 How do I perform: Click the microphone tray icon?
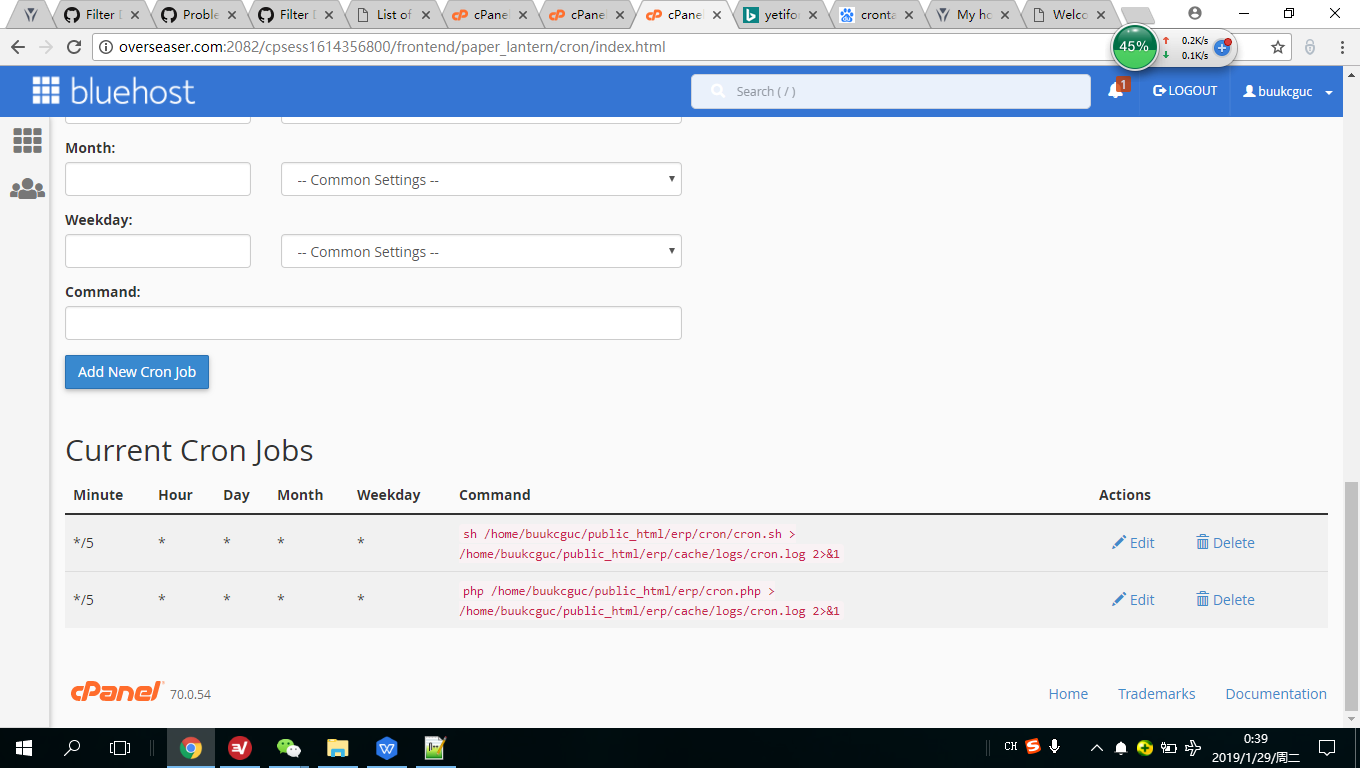click(1054, 746)
